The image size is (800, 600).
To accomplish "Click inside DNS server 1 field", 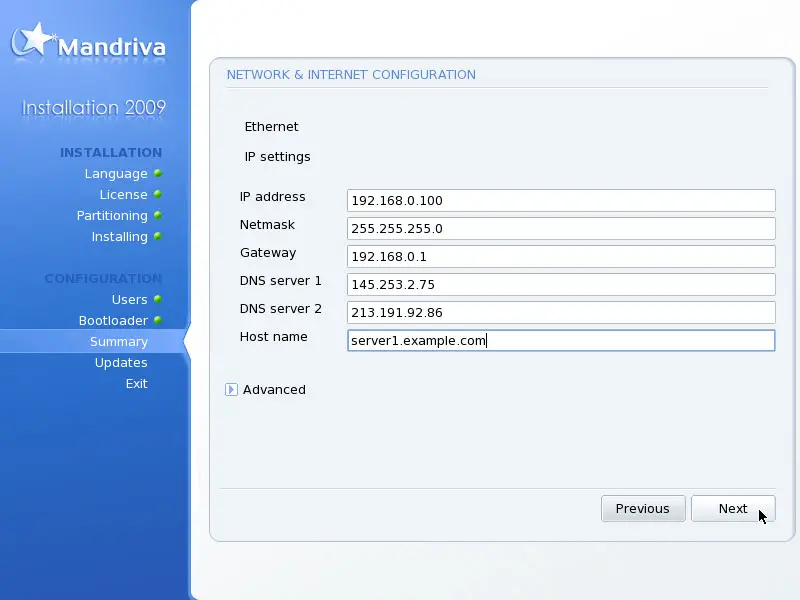I will click(561, 285).
